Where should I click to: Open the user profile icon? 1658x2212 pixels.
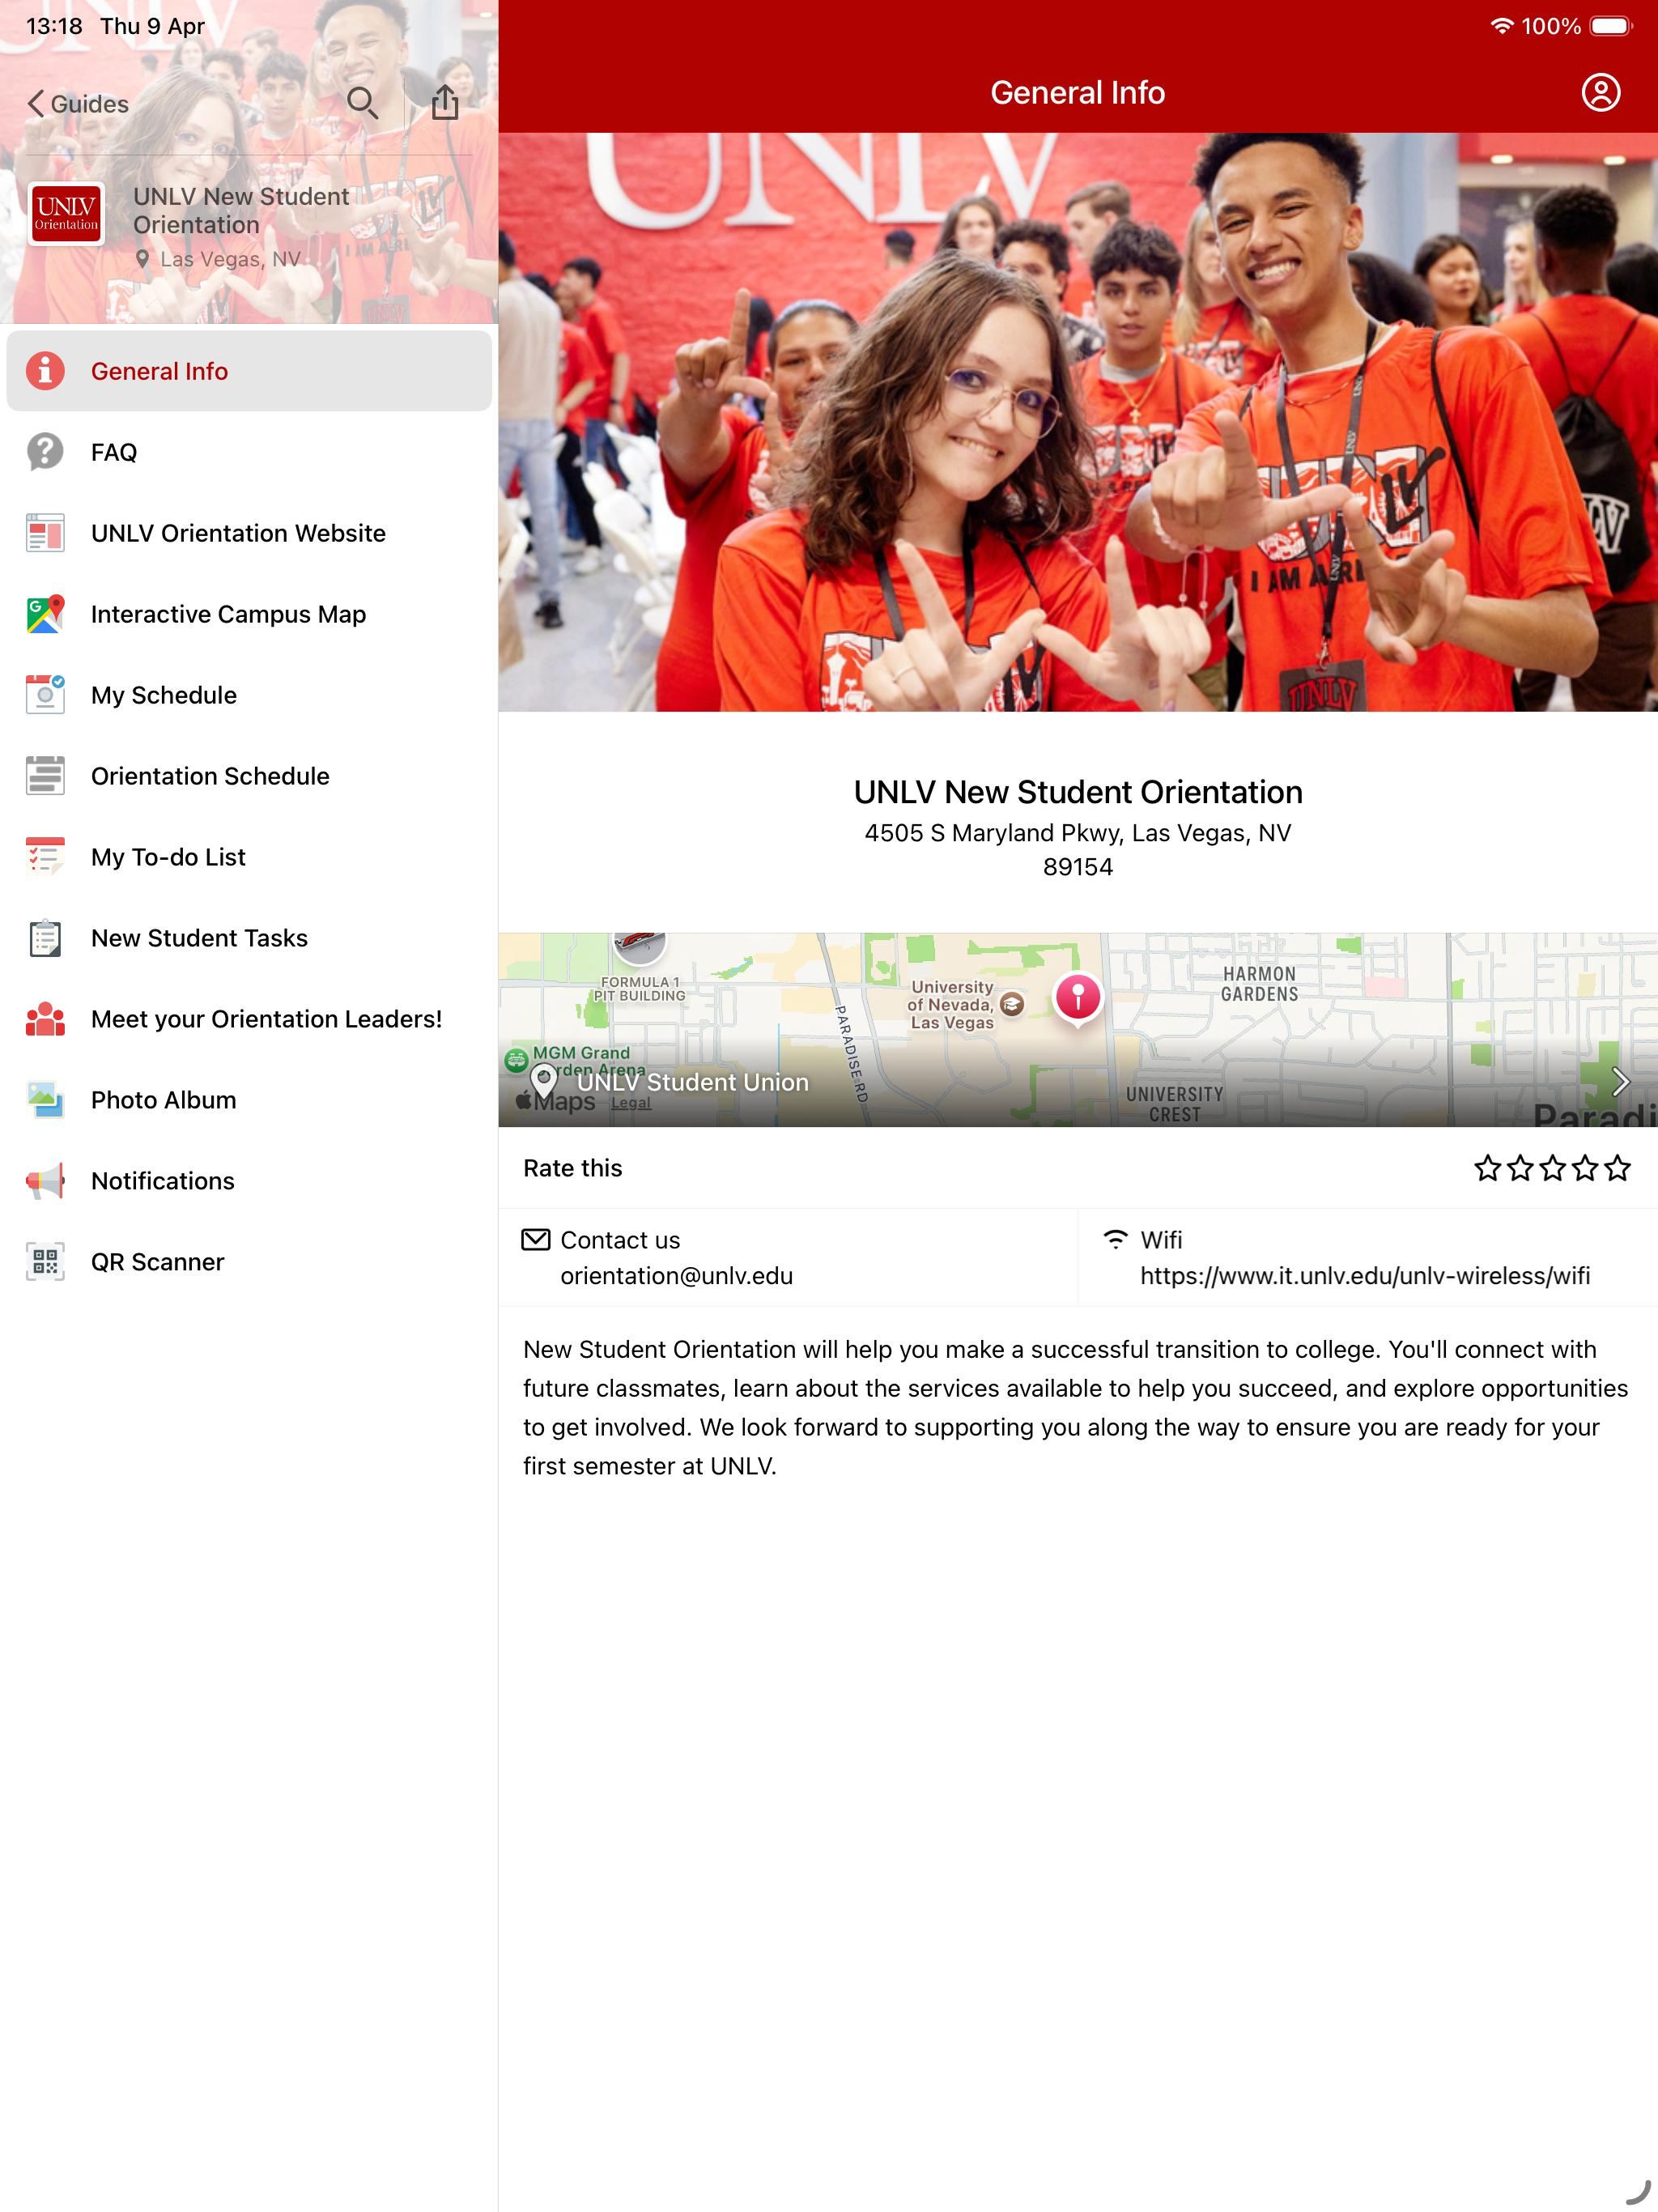click(x=1600, y=93)
